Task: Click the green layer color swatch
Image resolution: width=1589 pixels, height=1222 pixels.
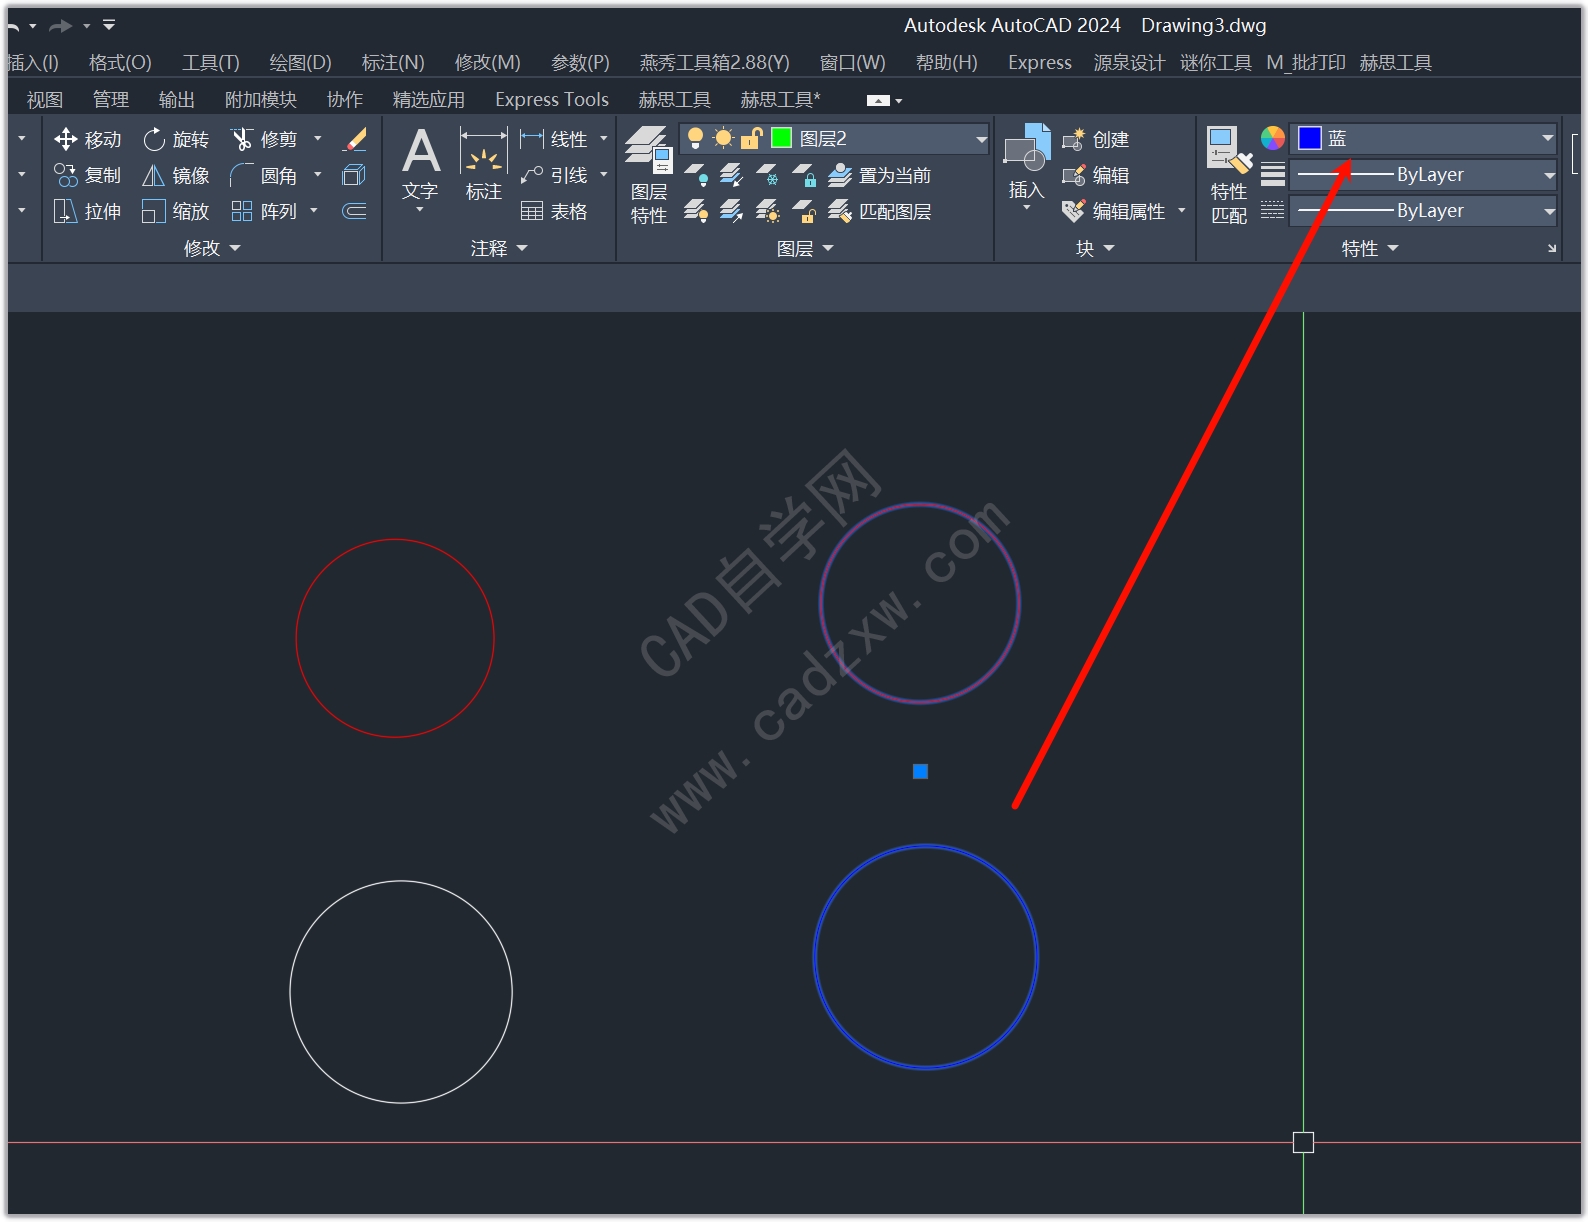Action: tap(782, 138)
